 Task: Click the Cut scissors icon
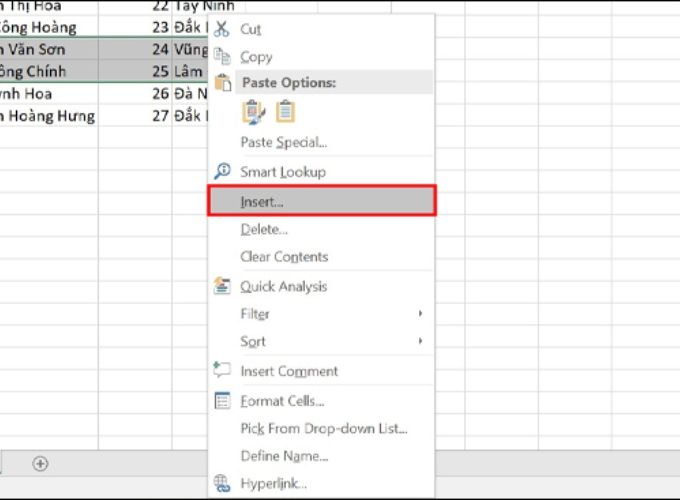click(x=222, y=29)
